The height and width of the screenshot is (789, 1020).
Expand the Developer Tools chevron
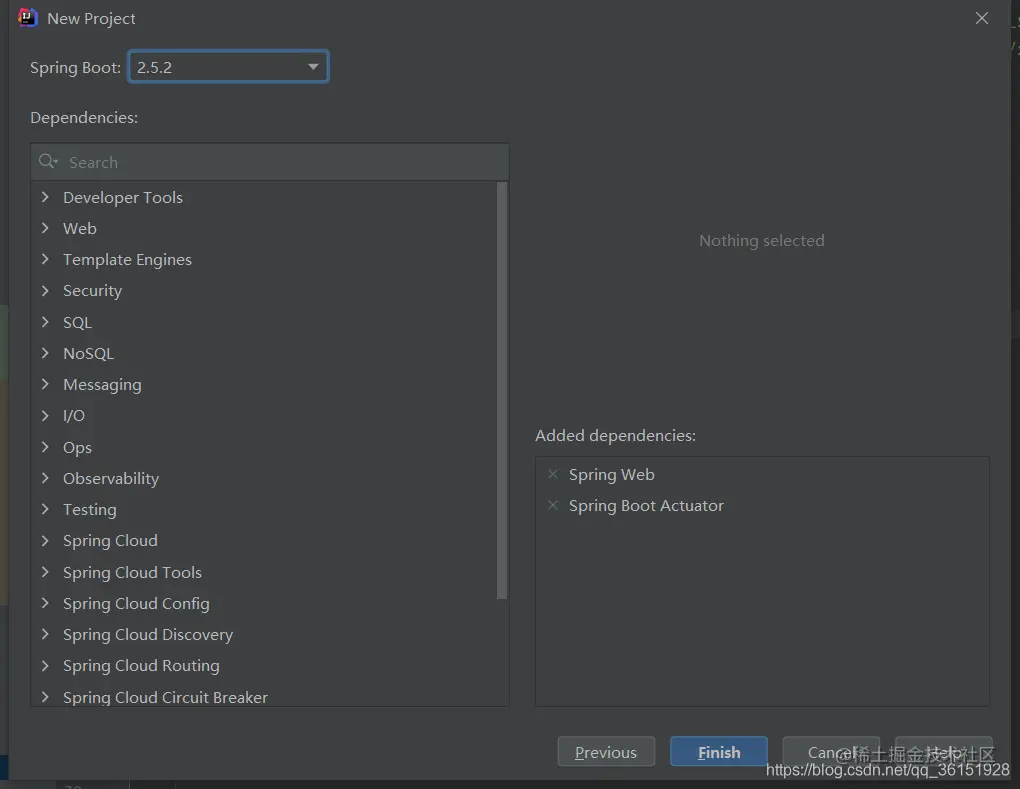pos(45,197)
